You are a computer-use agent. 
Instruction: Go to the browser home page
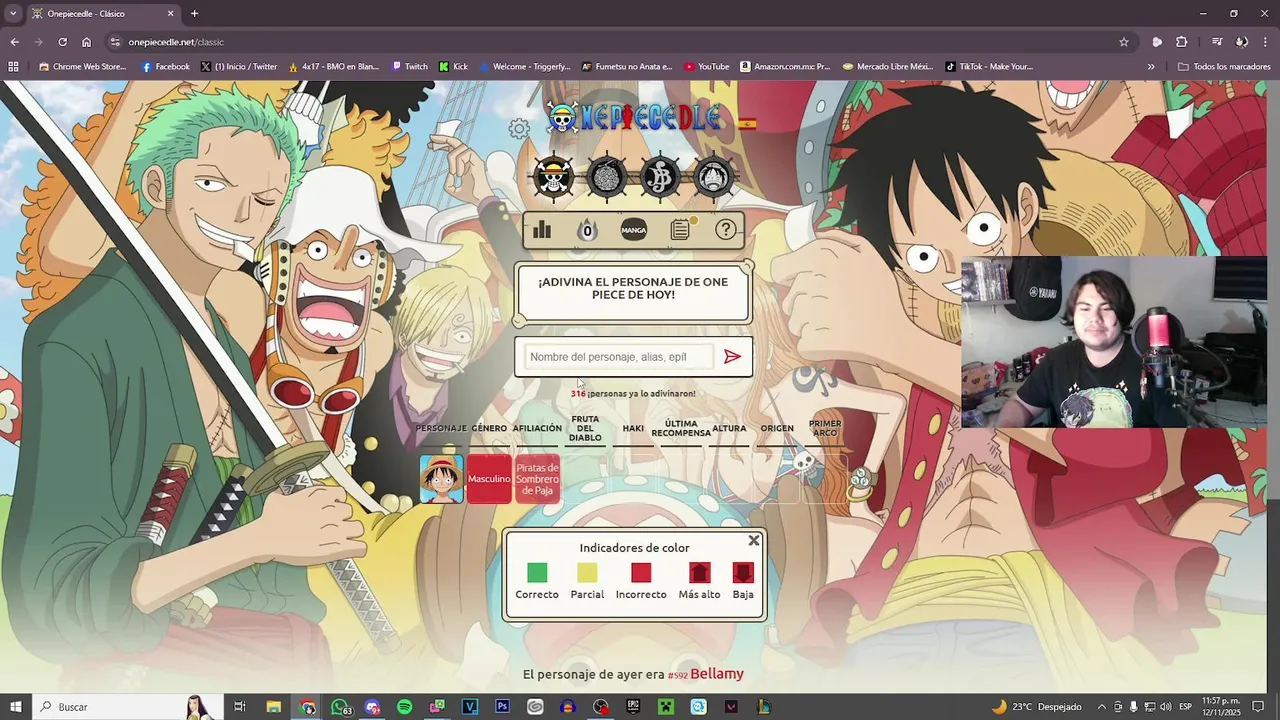(x=86, y=42)
